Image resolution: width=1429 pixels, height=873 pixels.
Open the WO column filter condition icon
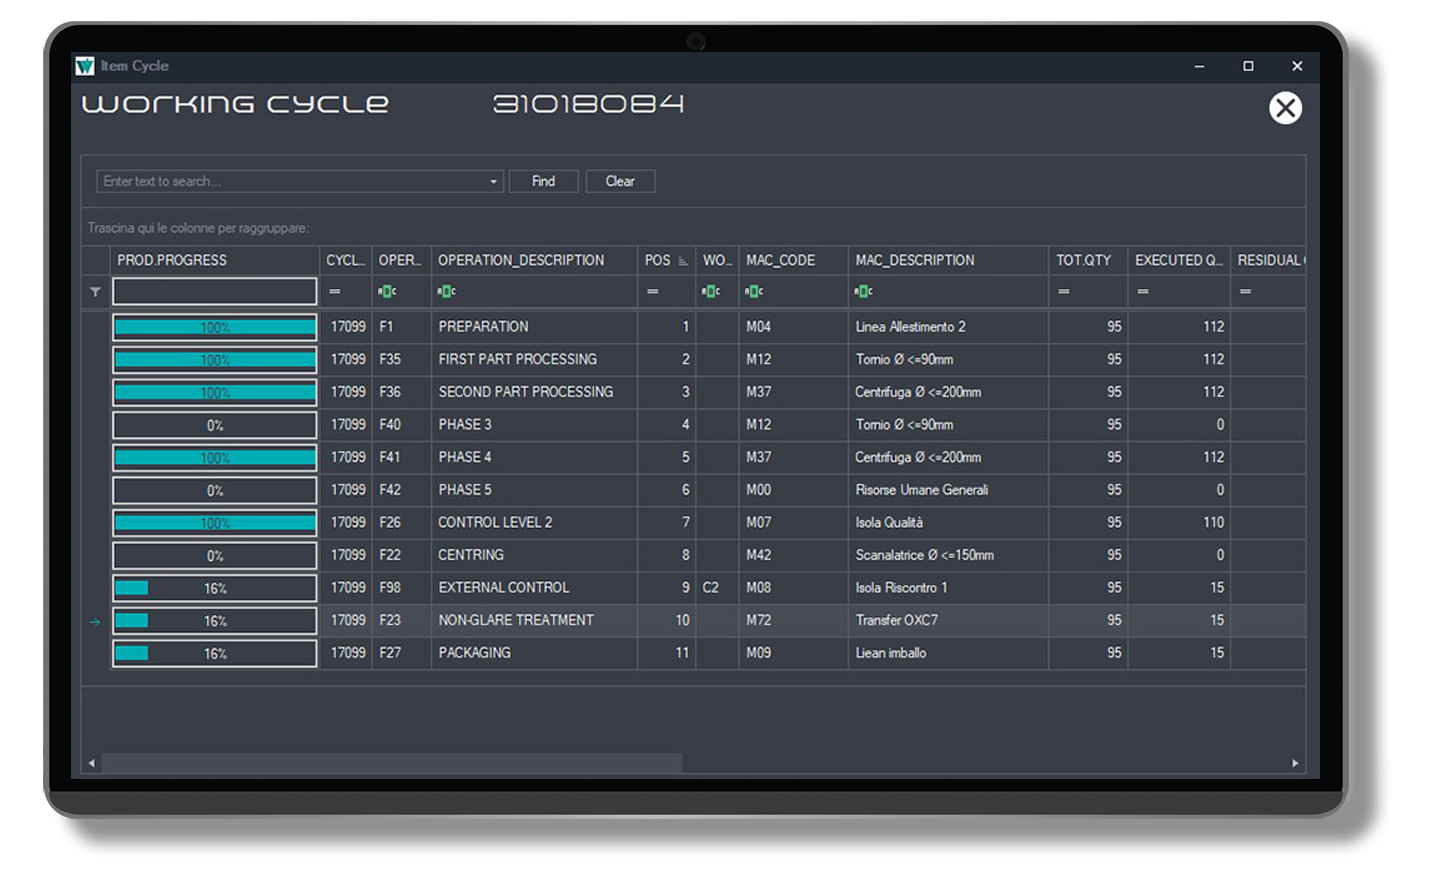coord(711,291)
